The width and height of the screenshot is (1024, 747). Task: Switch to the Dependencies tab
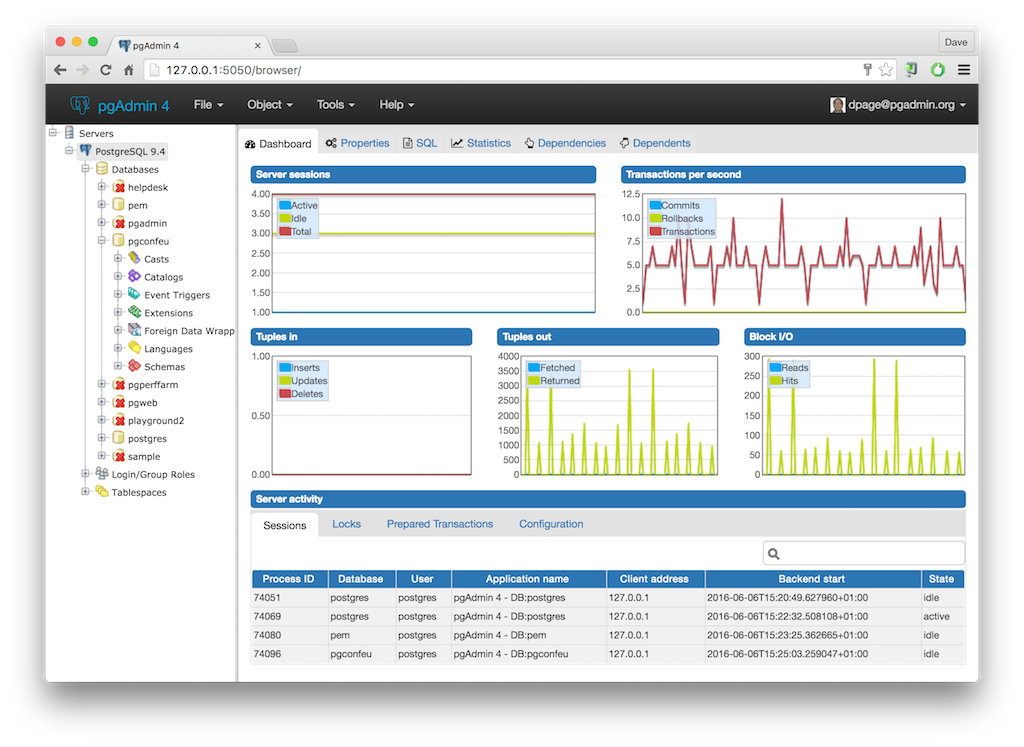(x=565, y=143)
